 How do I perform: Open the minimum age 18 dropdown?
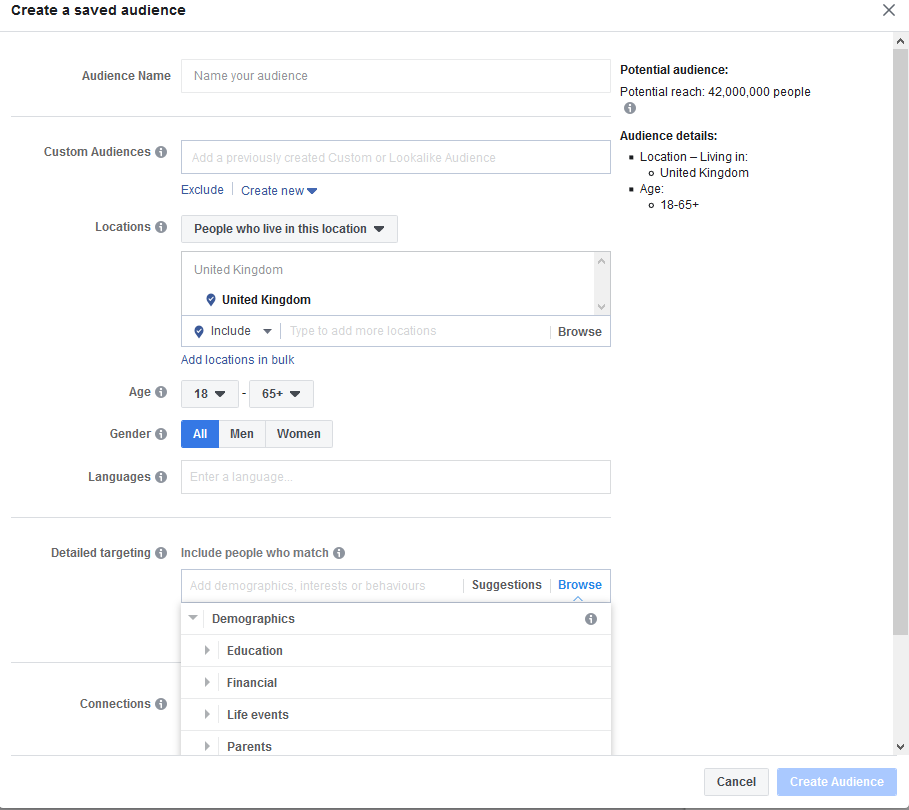209,393
